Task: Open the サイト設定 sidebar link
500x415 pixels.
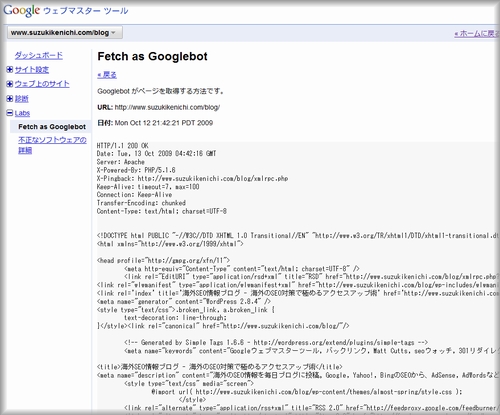Action: click(x=32, y=70)
